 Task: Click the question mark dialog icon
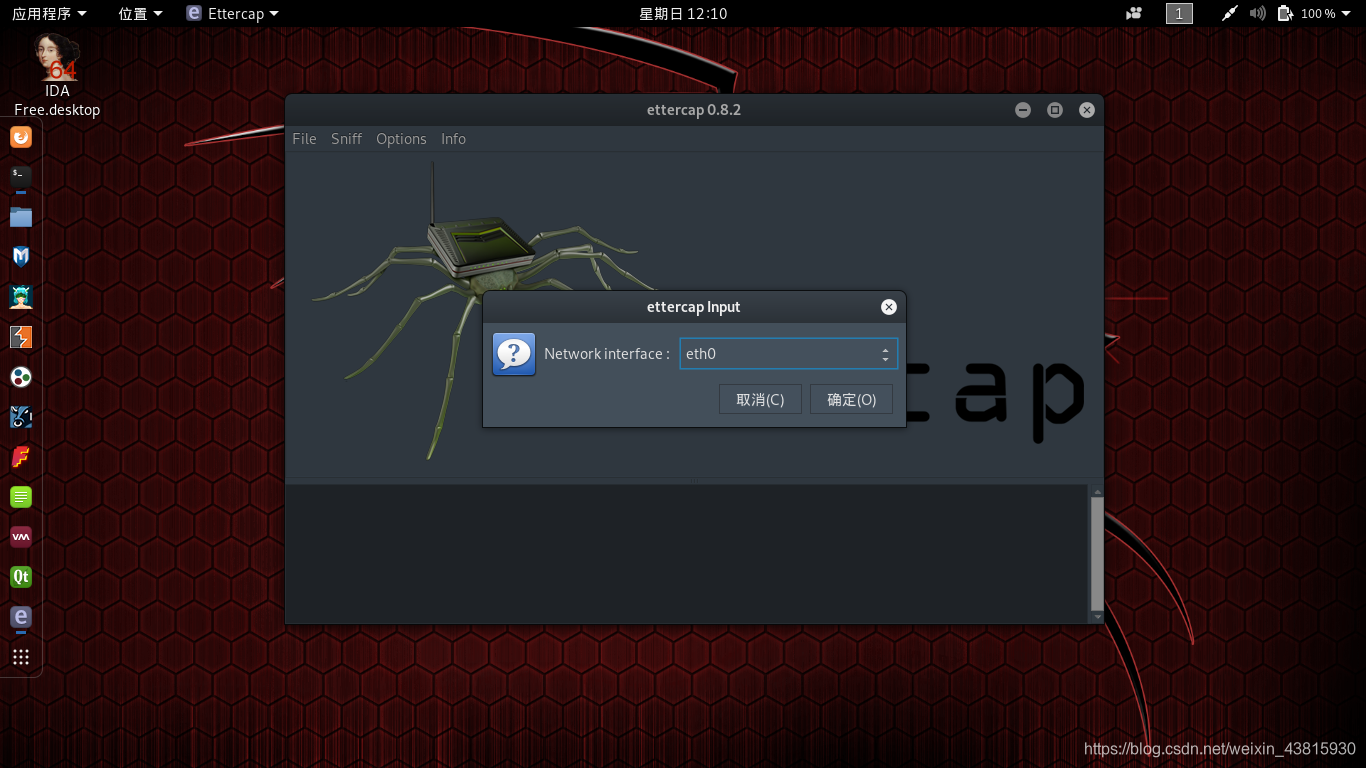coord(514,354)
